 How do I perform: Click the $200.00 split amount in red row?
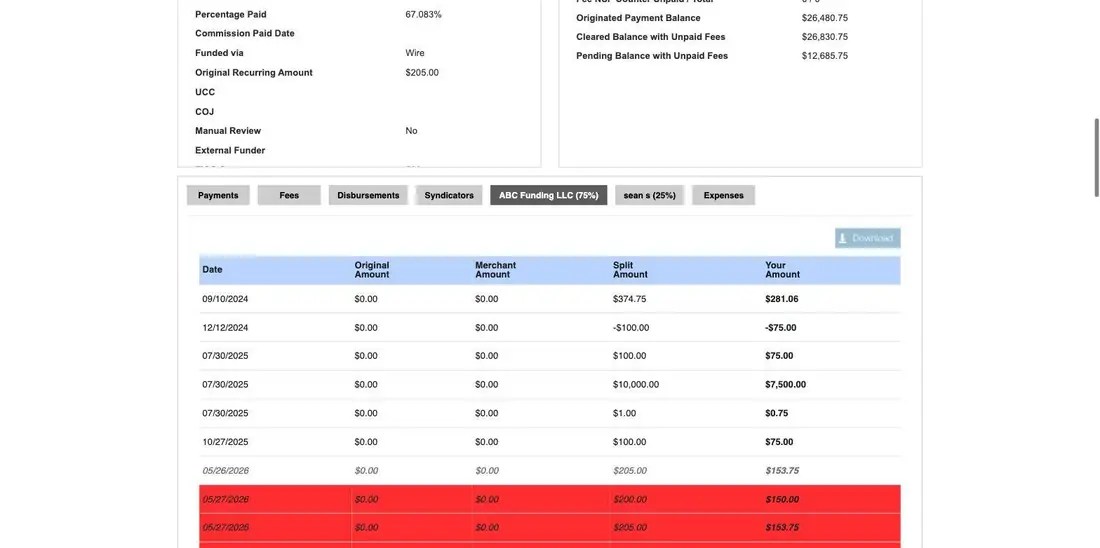click(x=629, y=500)
